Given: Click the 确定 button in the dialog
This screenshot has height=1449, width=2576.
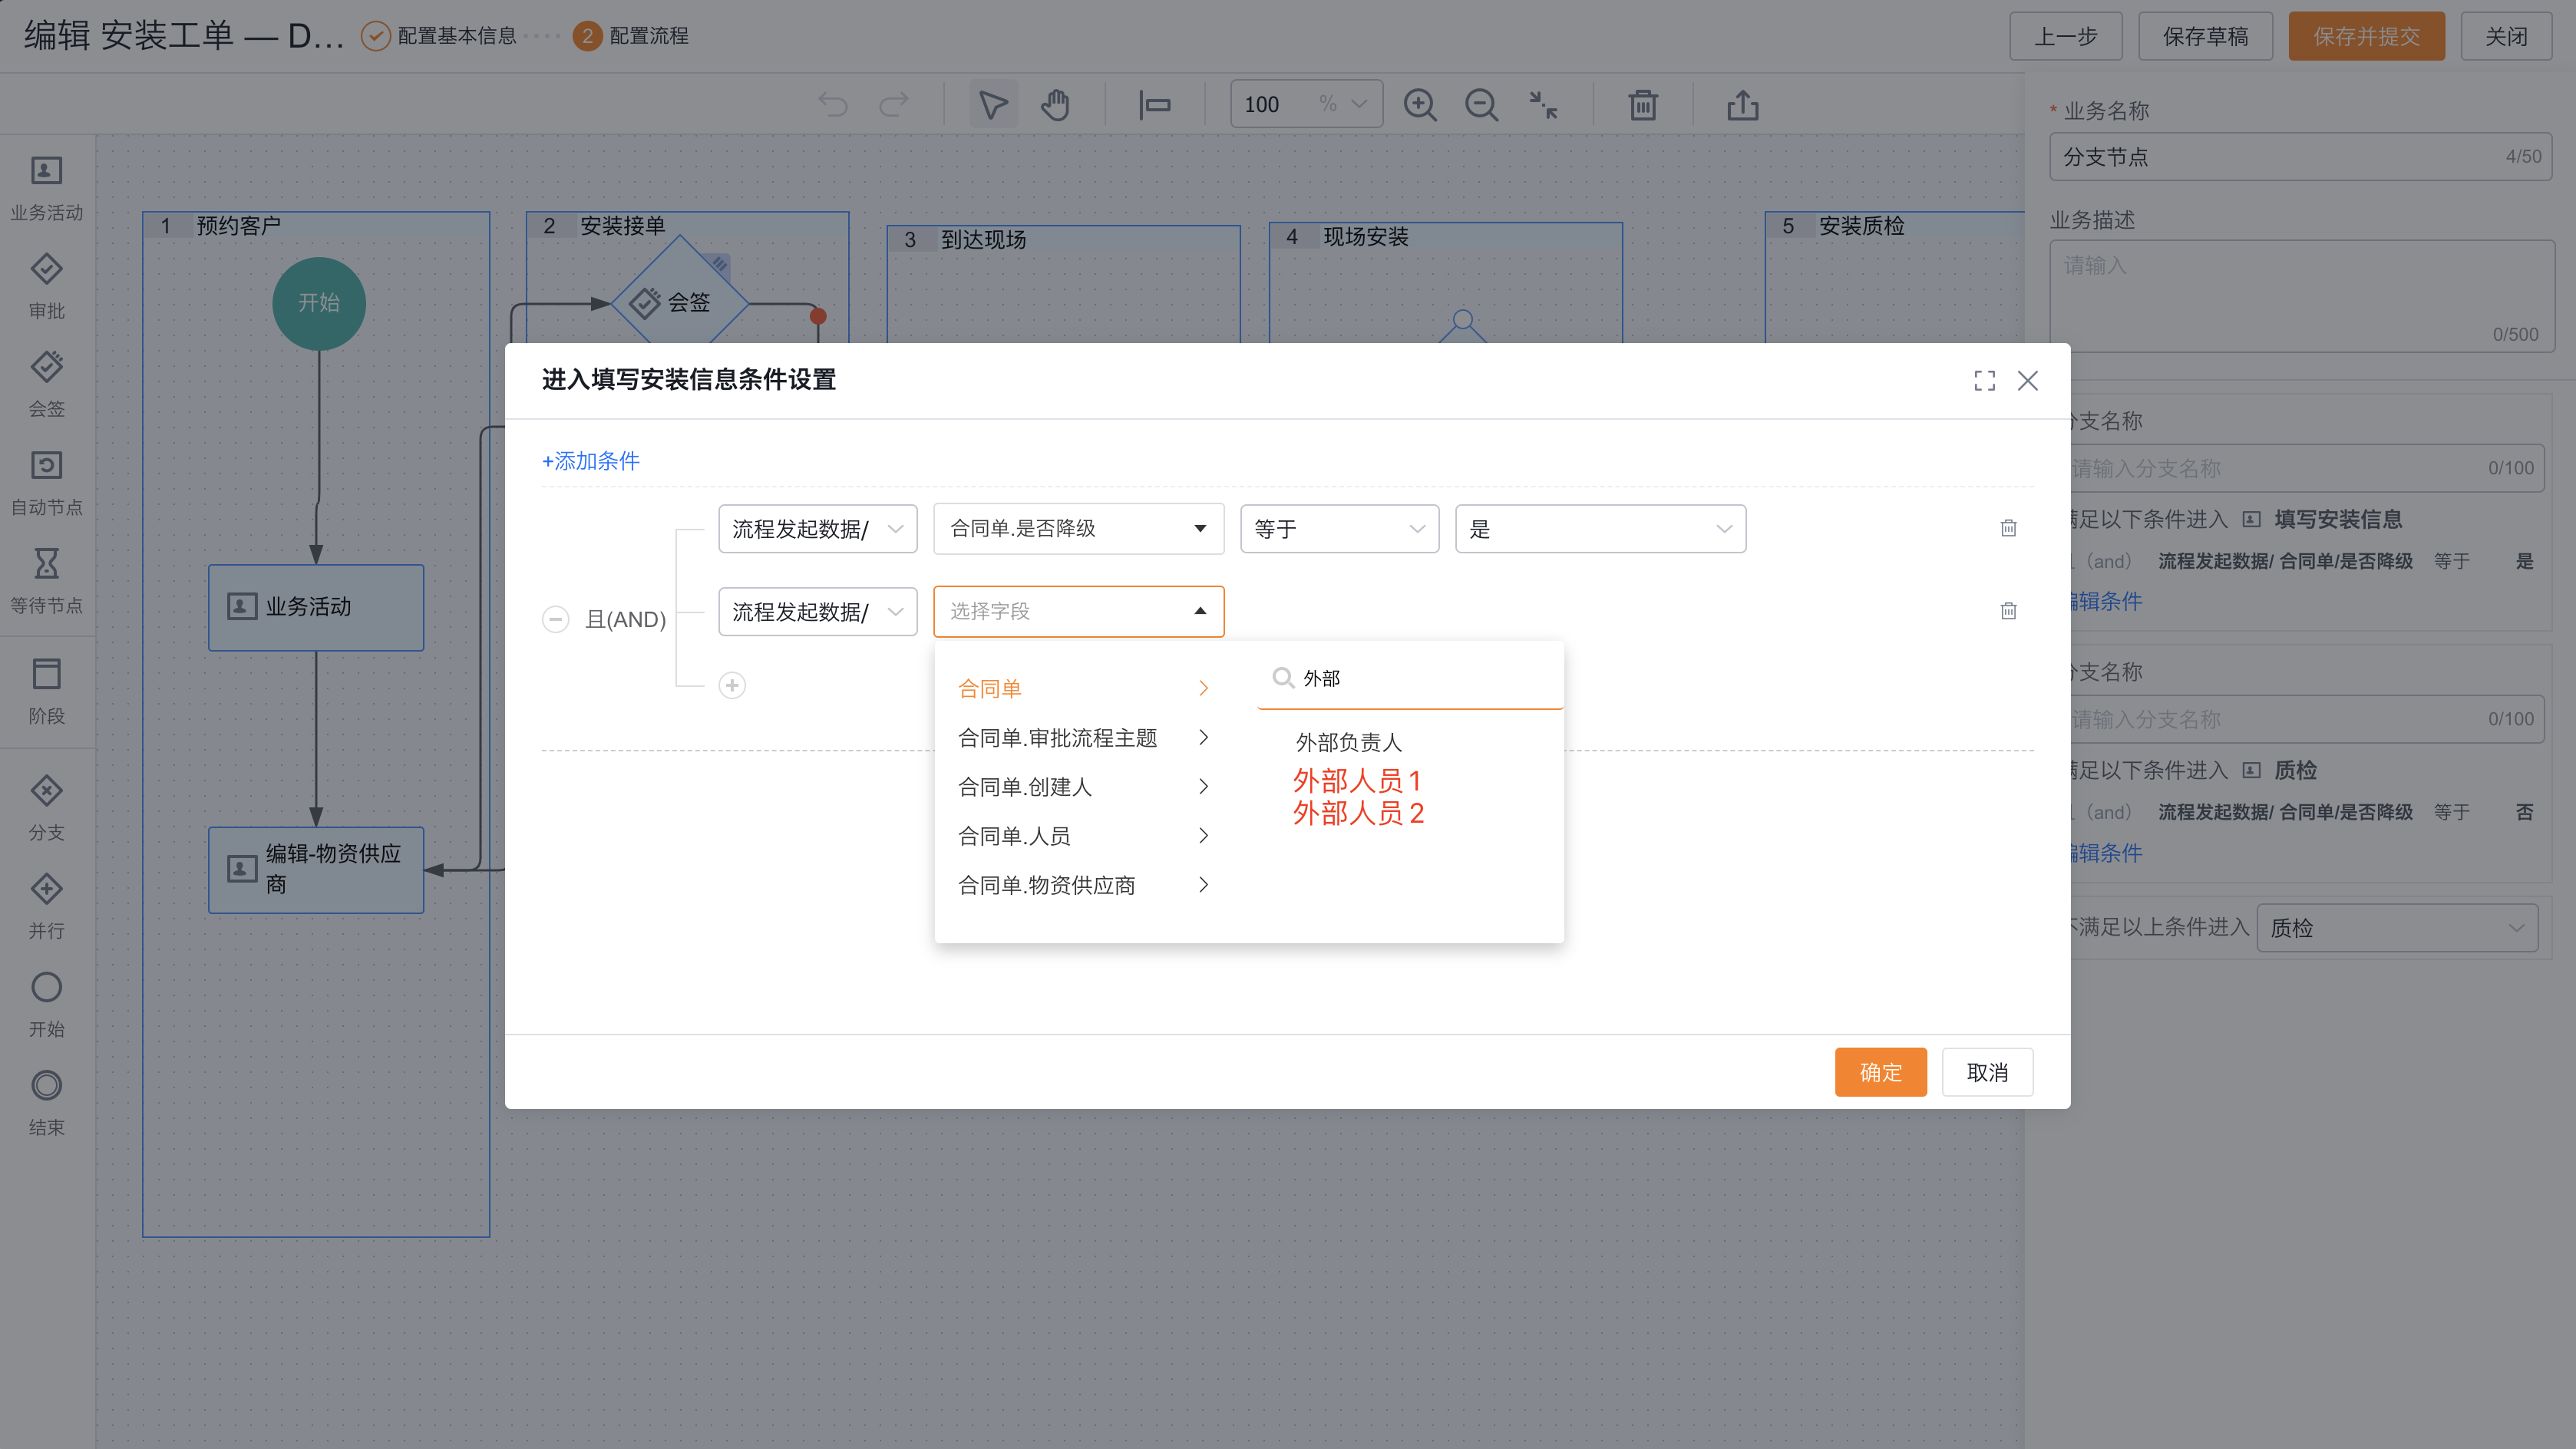Looking at the screenshot, I should tap(1880, 1071).
